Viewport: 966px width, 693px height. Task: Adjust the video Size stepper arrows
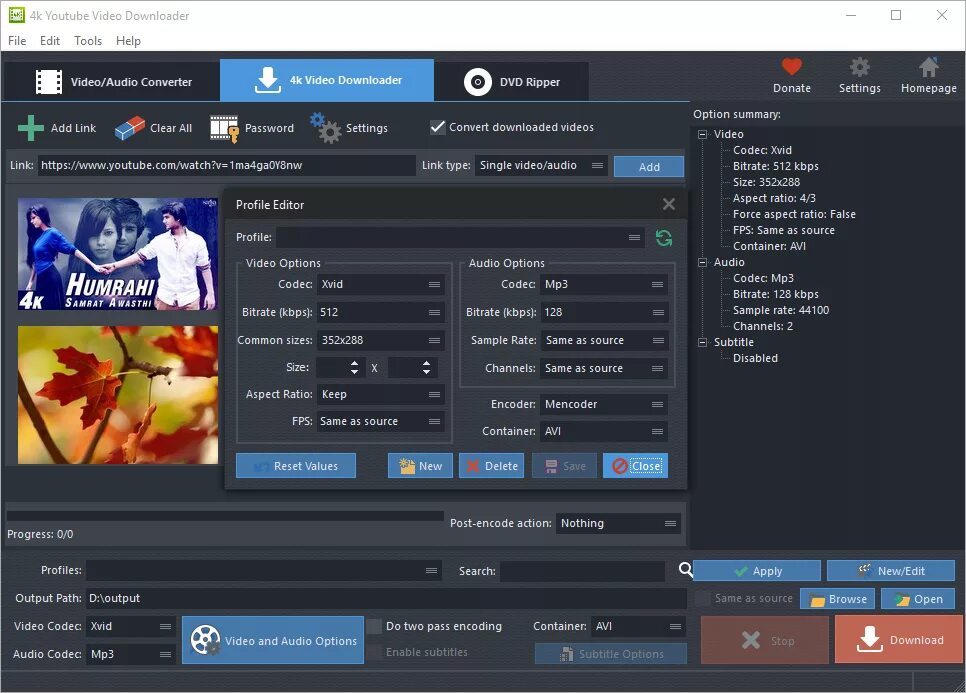point(356,367)
